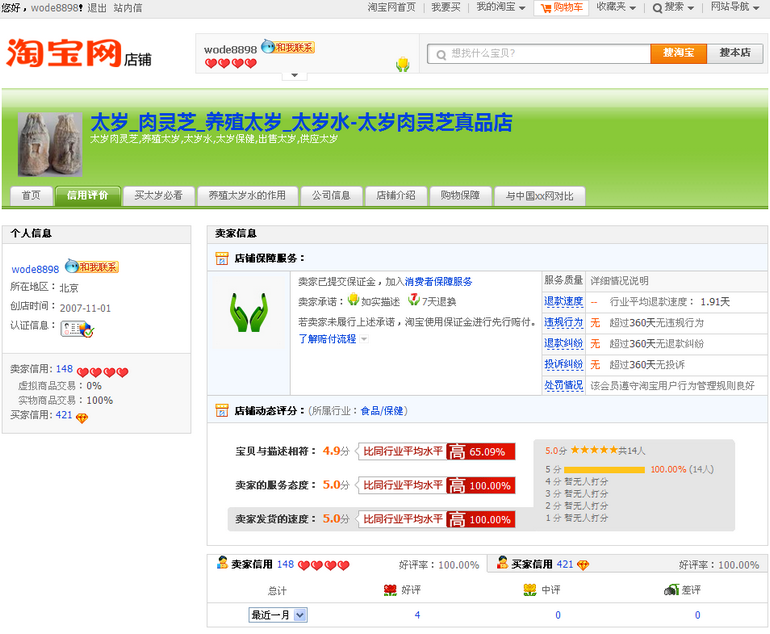
Task: Open the 买太岁必看 tab
Action: pyautogui.click(x=159, y=195)
